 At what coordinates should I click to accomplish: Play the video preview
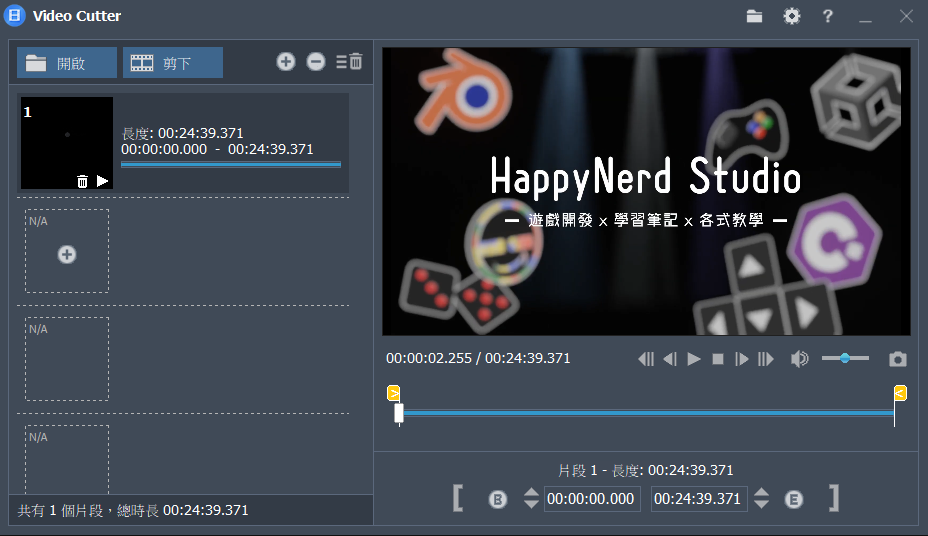(x=694, y=359)
